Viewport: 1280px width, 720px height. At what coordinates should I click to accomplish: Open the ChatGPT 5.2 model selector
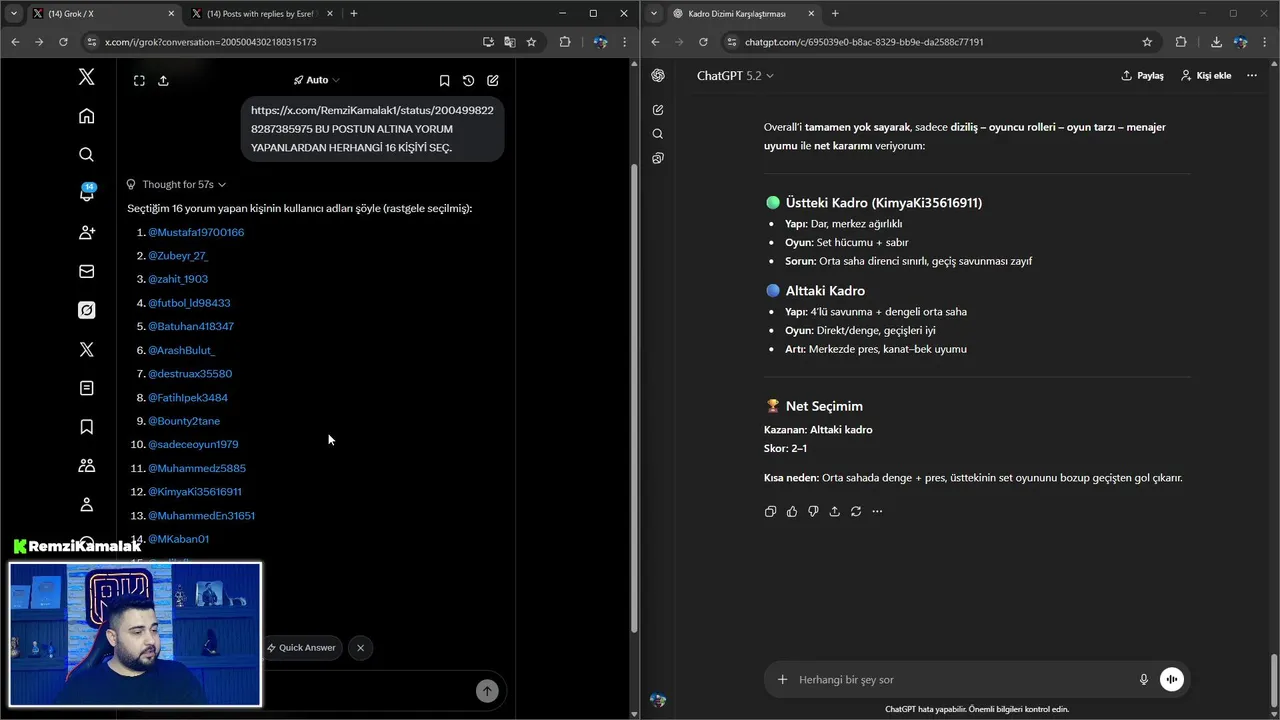(x=735, y=75)
